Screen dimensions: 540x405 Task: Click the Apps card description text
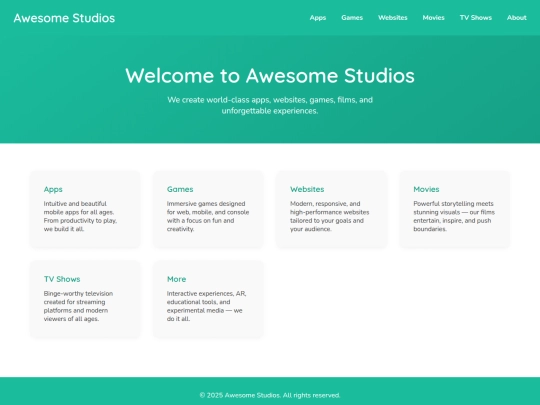tap(80, 216)
